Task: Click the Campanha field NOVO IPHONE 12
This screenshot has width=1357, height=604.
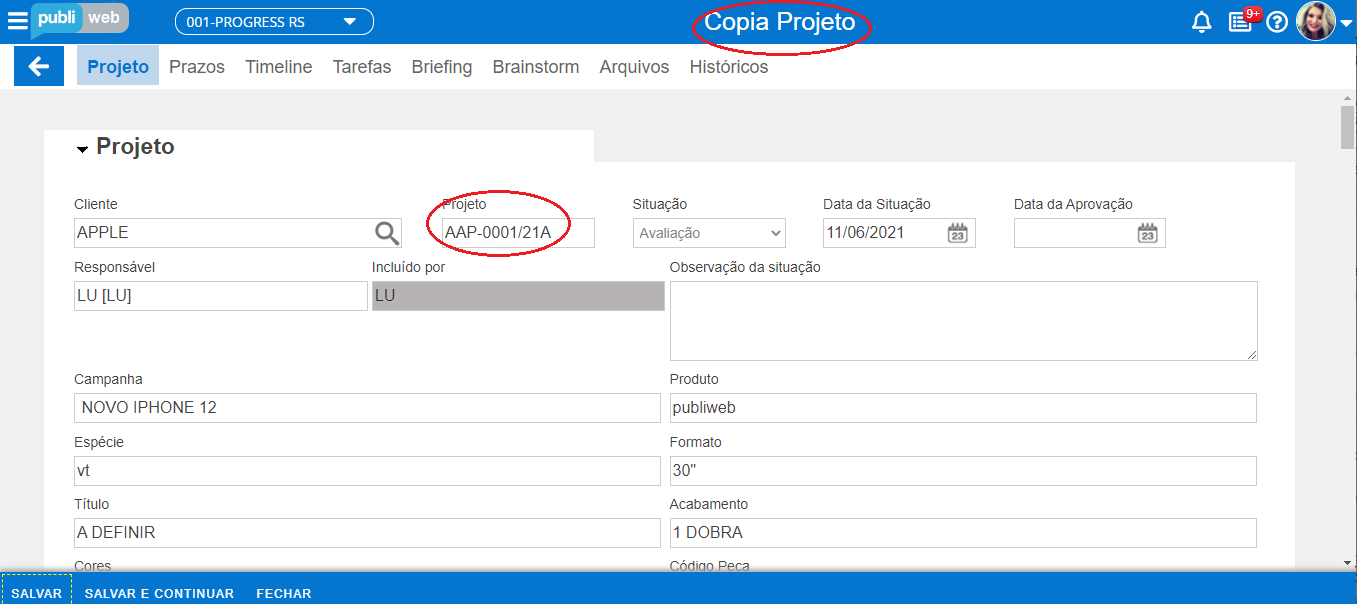Action: [367, 408]
